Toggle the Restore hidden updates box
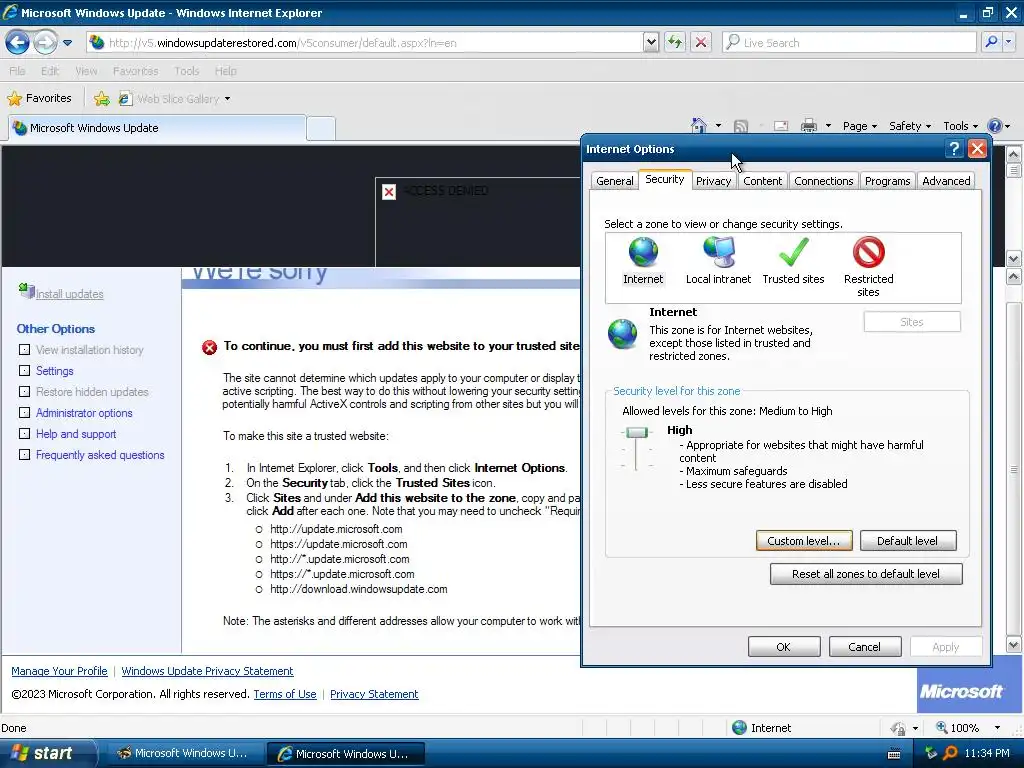Screen dimensions: 1024x768 [24, 392]
